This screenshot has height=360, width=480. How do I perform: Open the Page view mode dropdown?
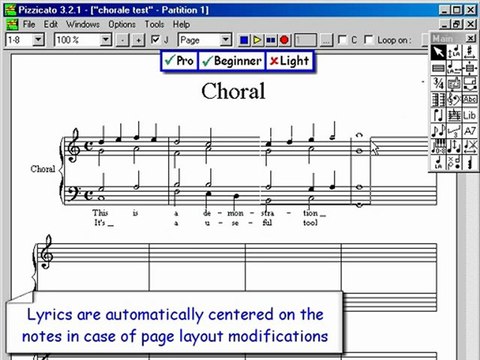pos(226,40)
